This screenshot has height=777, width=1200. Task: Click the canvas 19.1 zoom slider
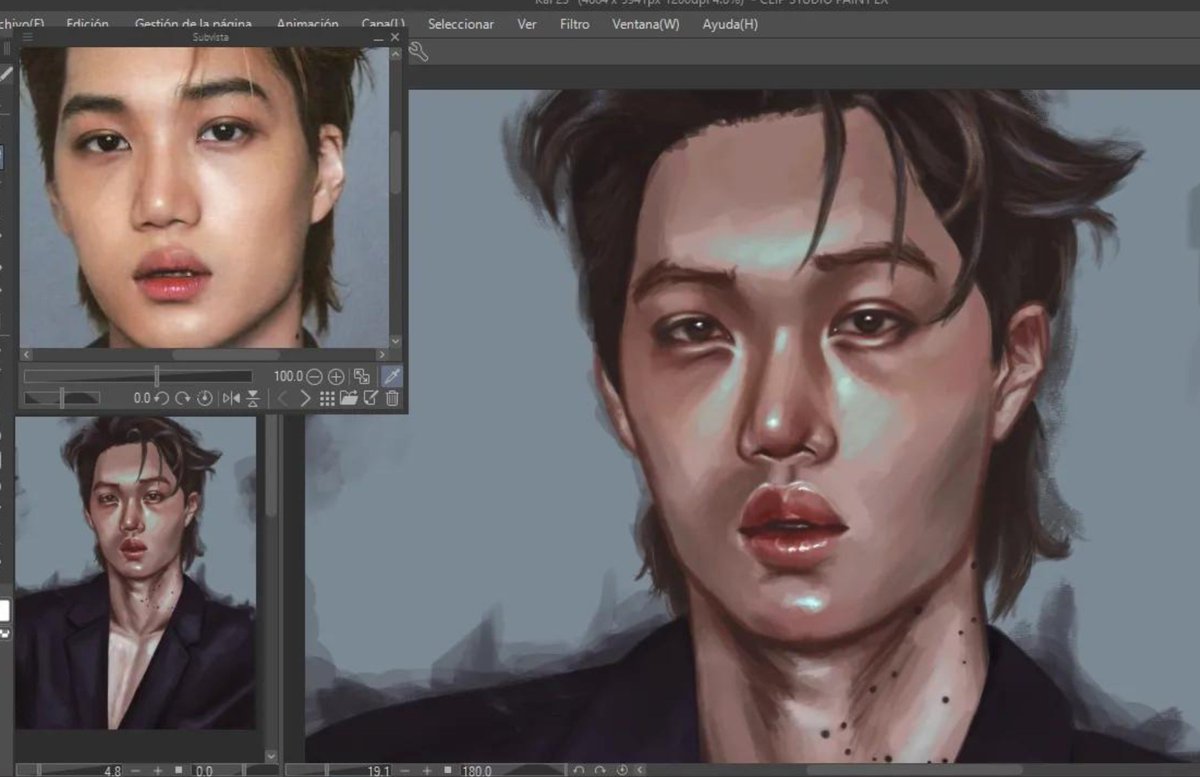(x=340, y=770)
